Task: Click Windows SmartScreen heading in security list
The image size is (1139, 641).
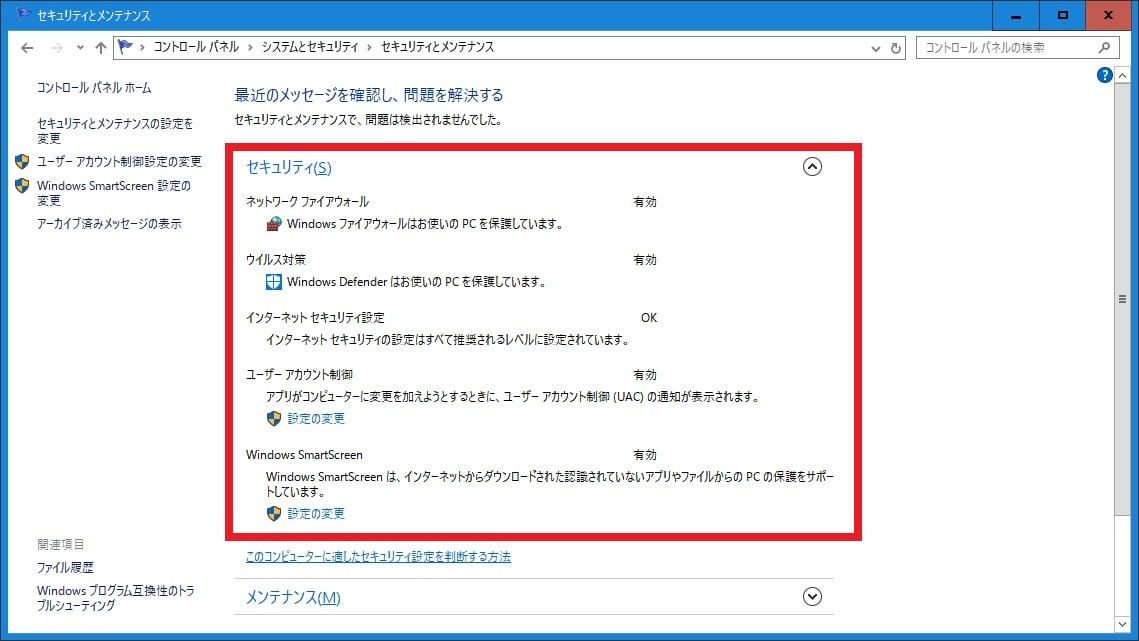Action: (304, 455)
